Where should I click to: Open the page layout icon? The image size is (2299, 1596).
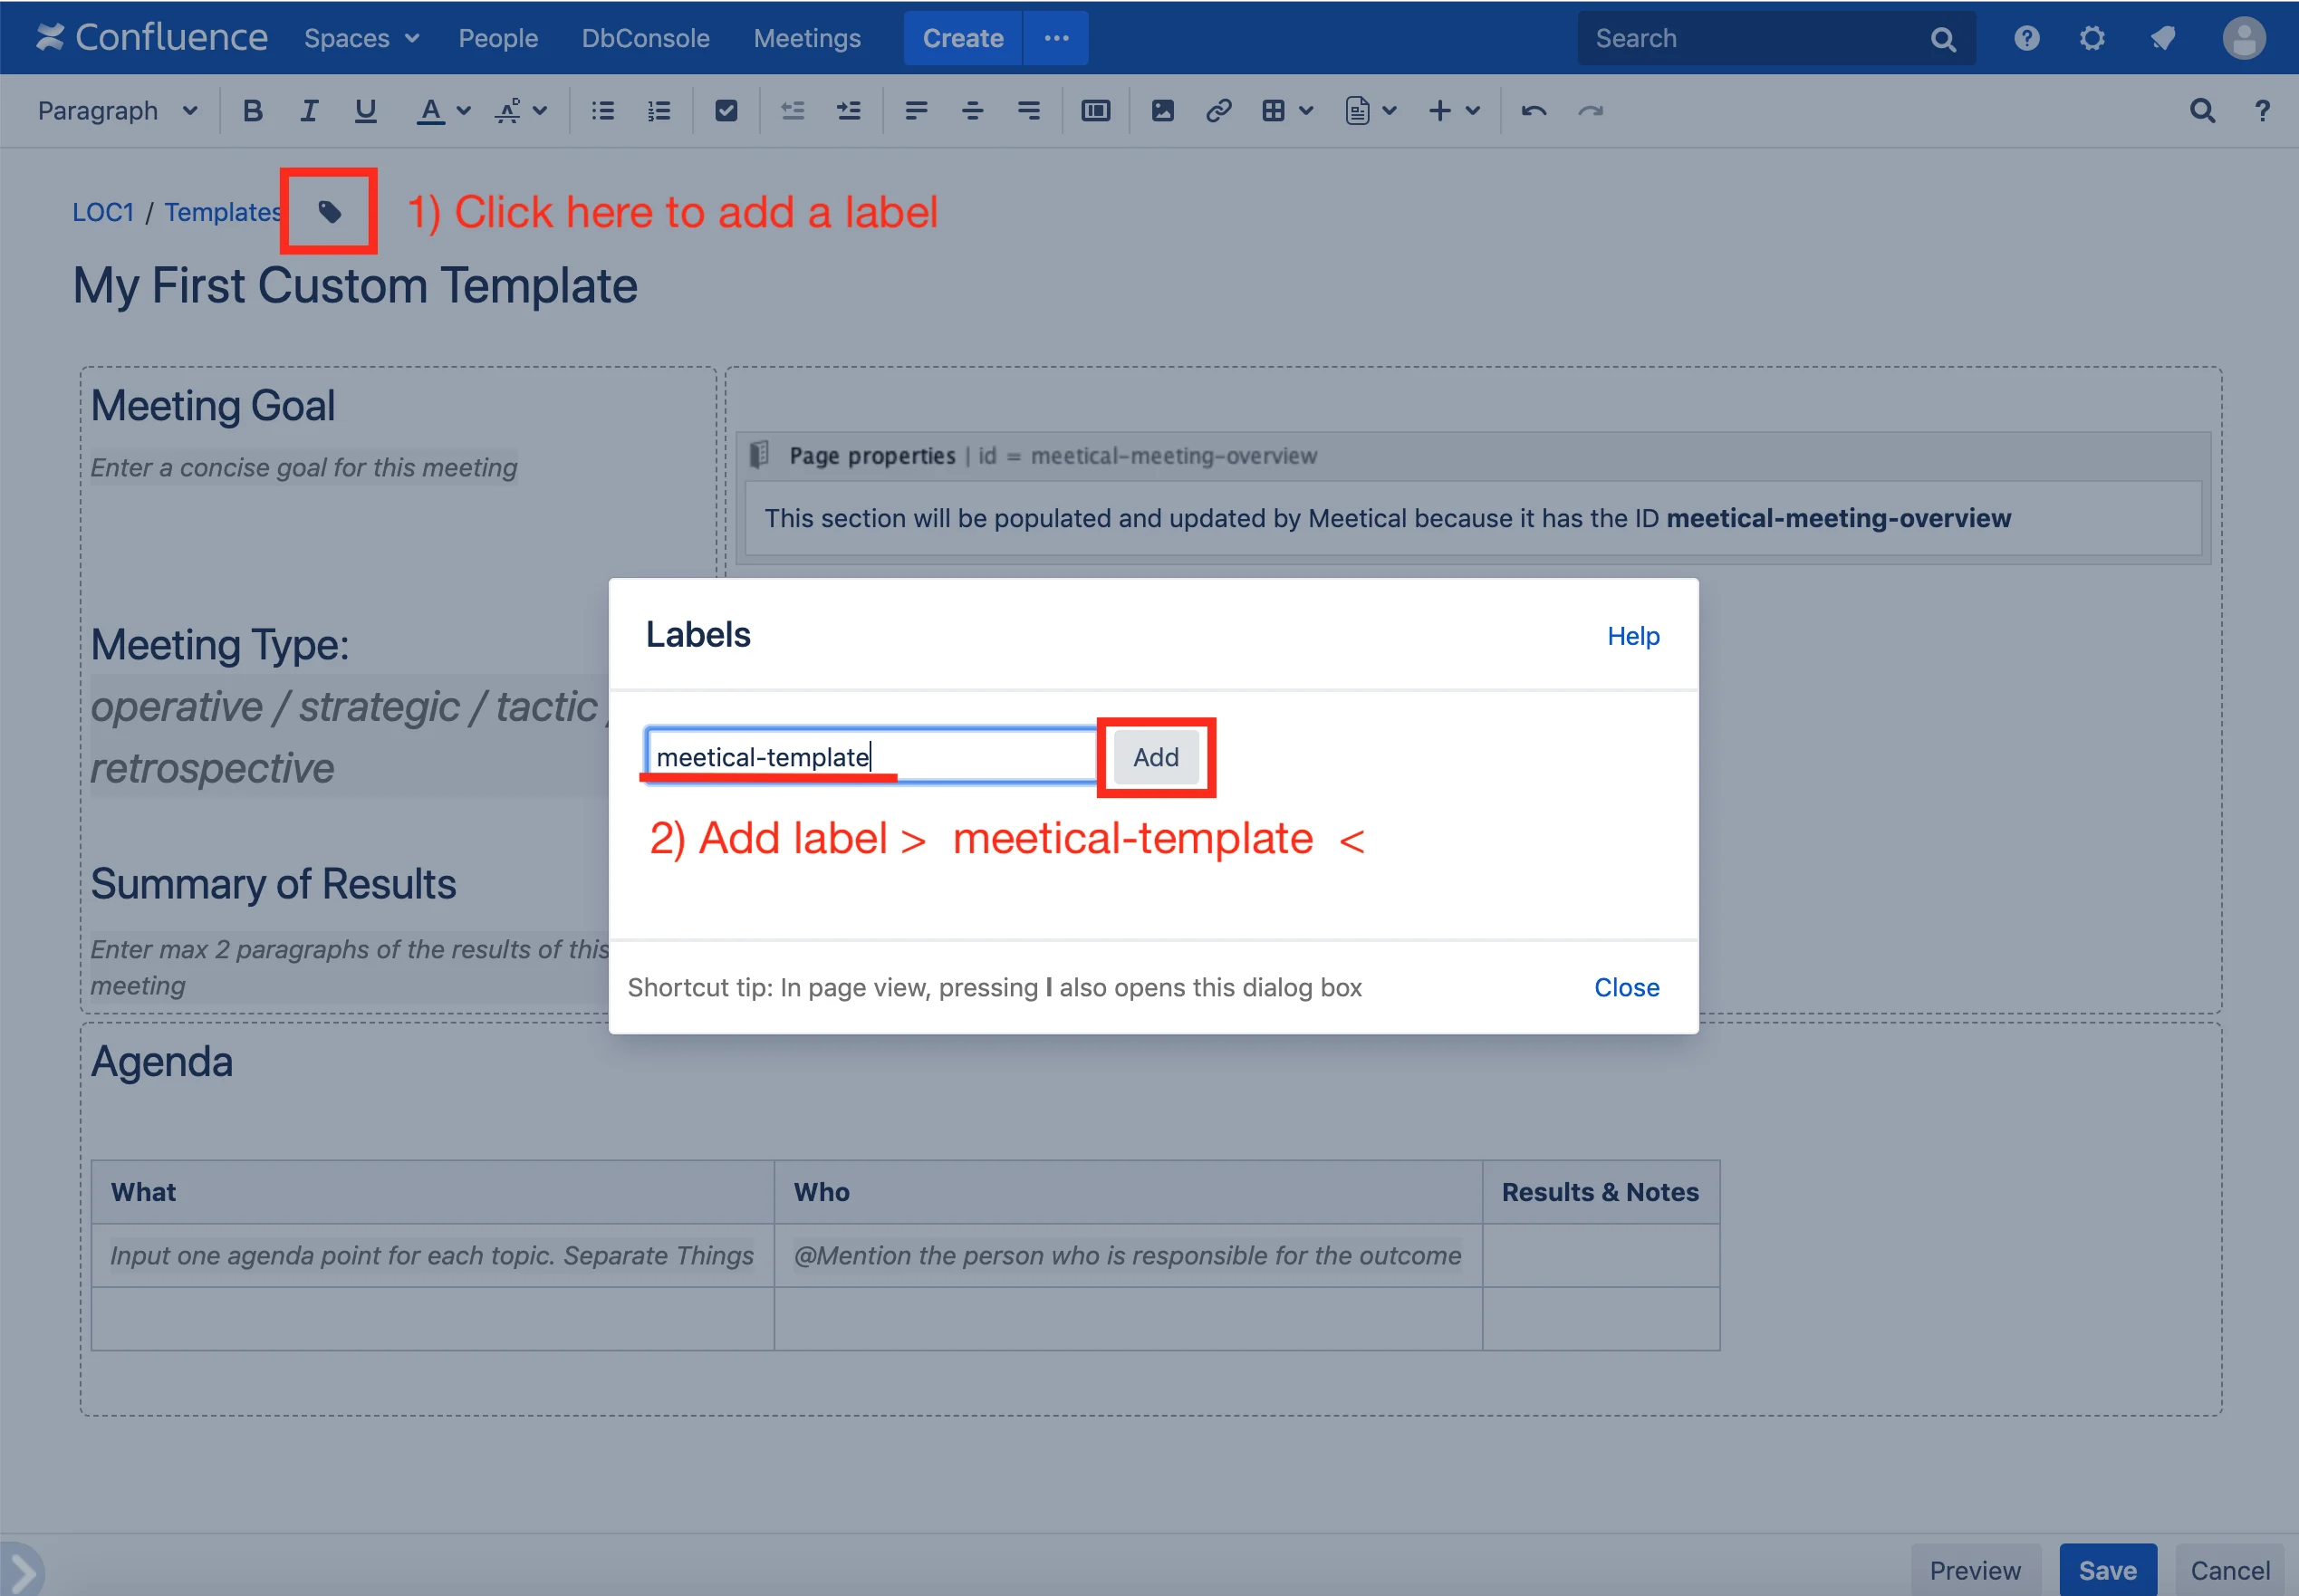tap(1096, 111)
